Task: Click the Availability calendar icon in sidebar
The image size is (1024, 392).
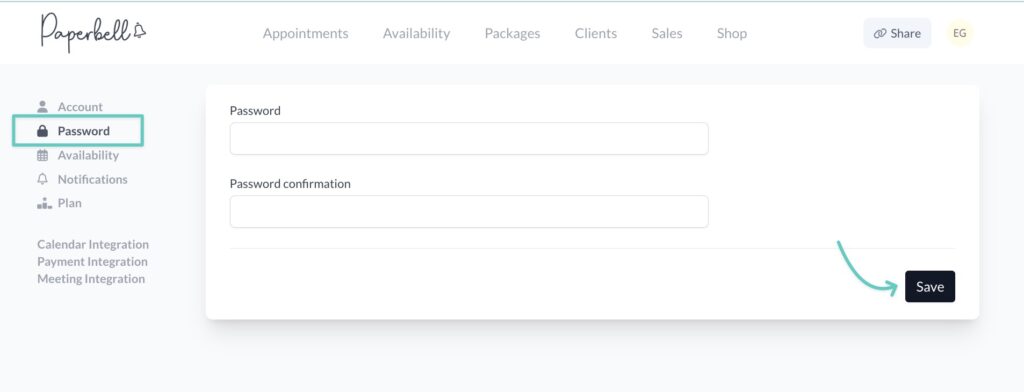Action: (x=42, y=155)
